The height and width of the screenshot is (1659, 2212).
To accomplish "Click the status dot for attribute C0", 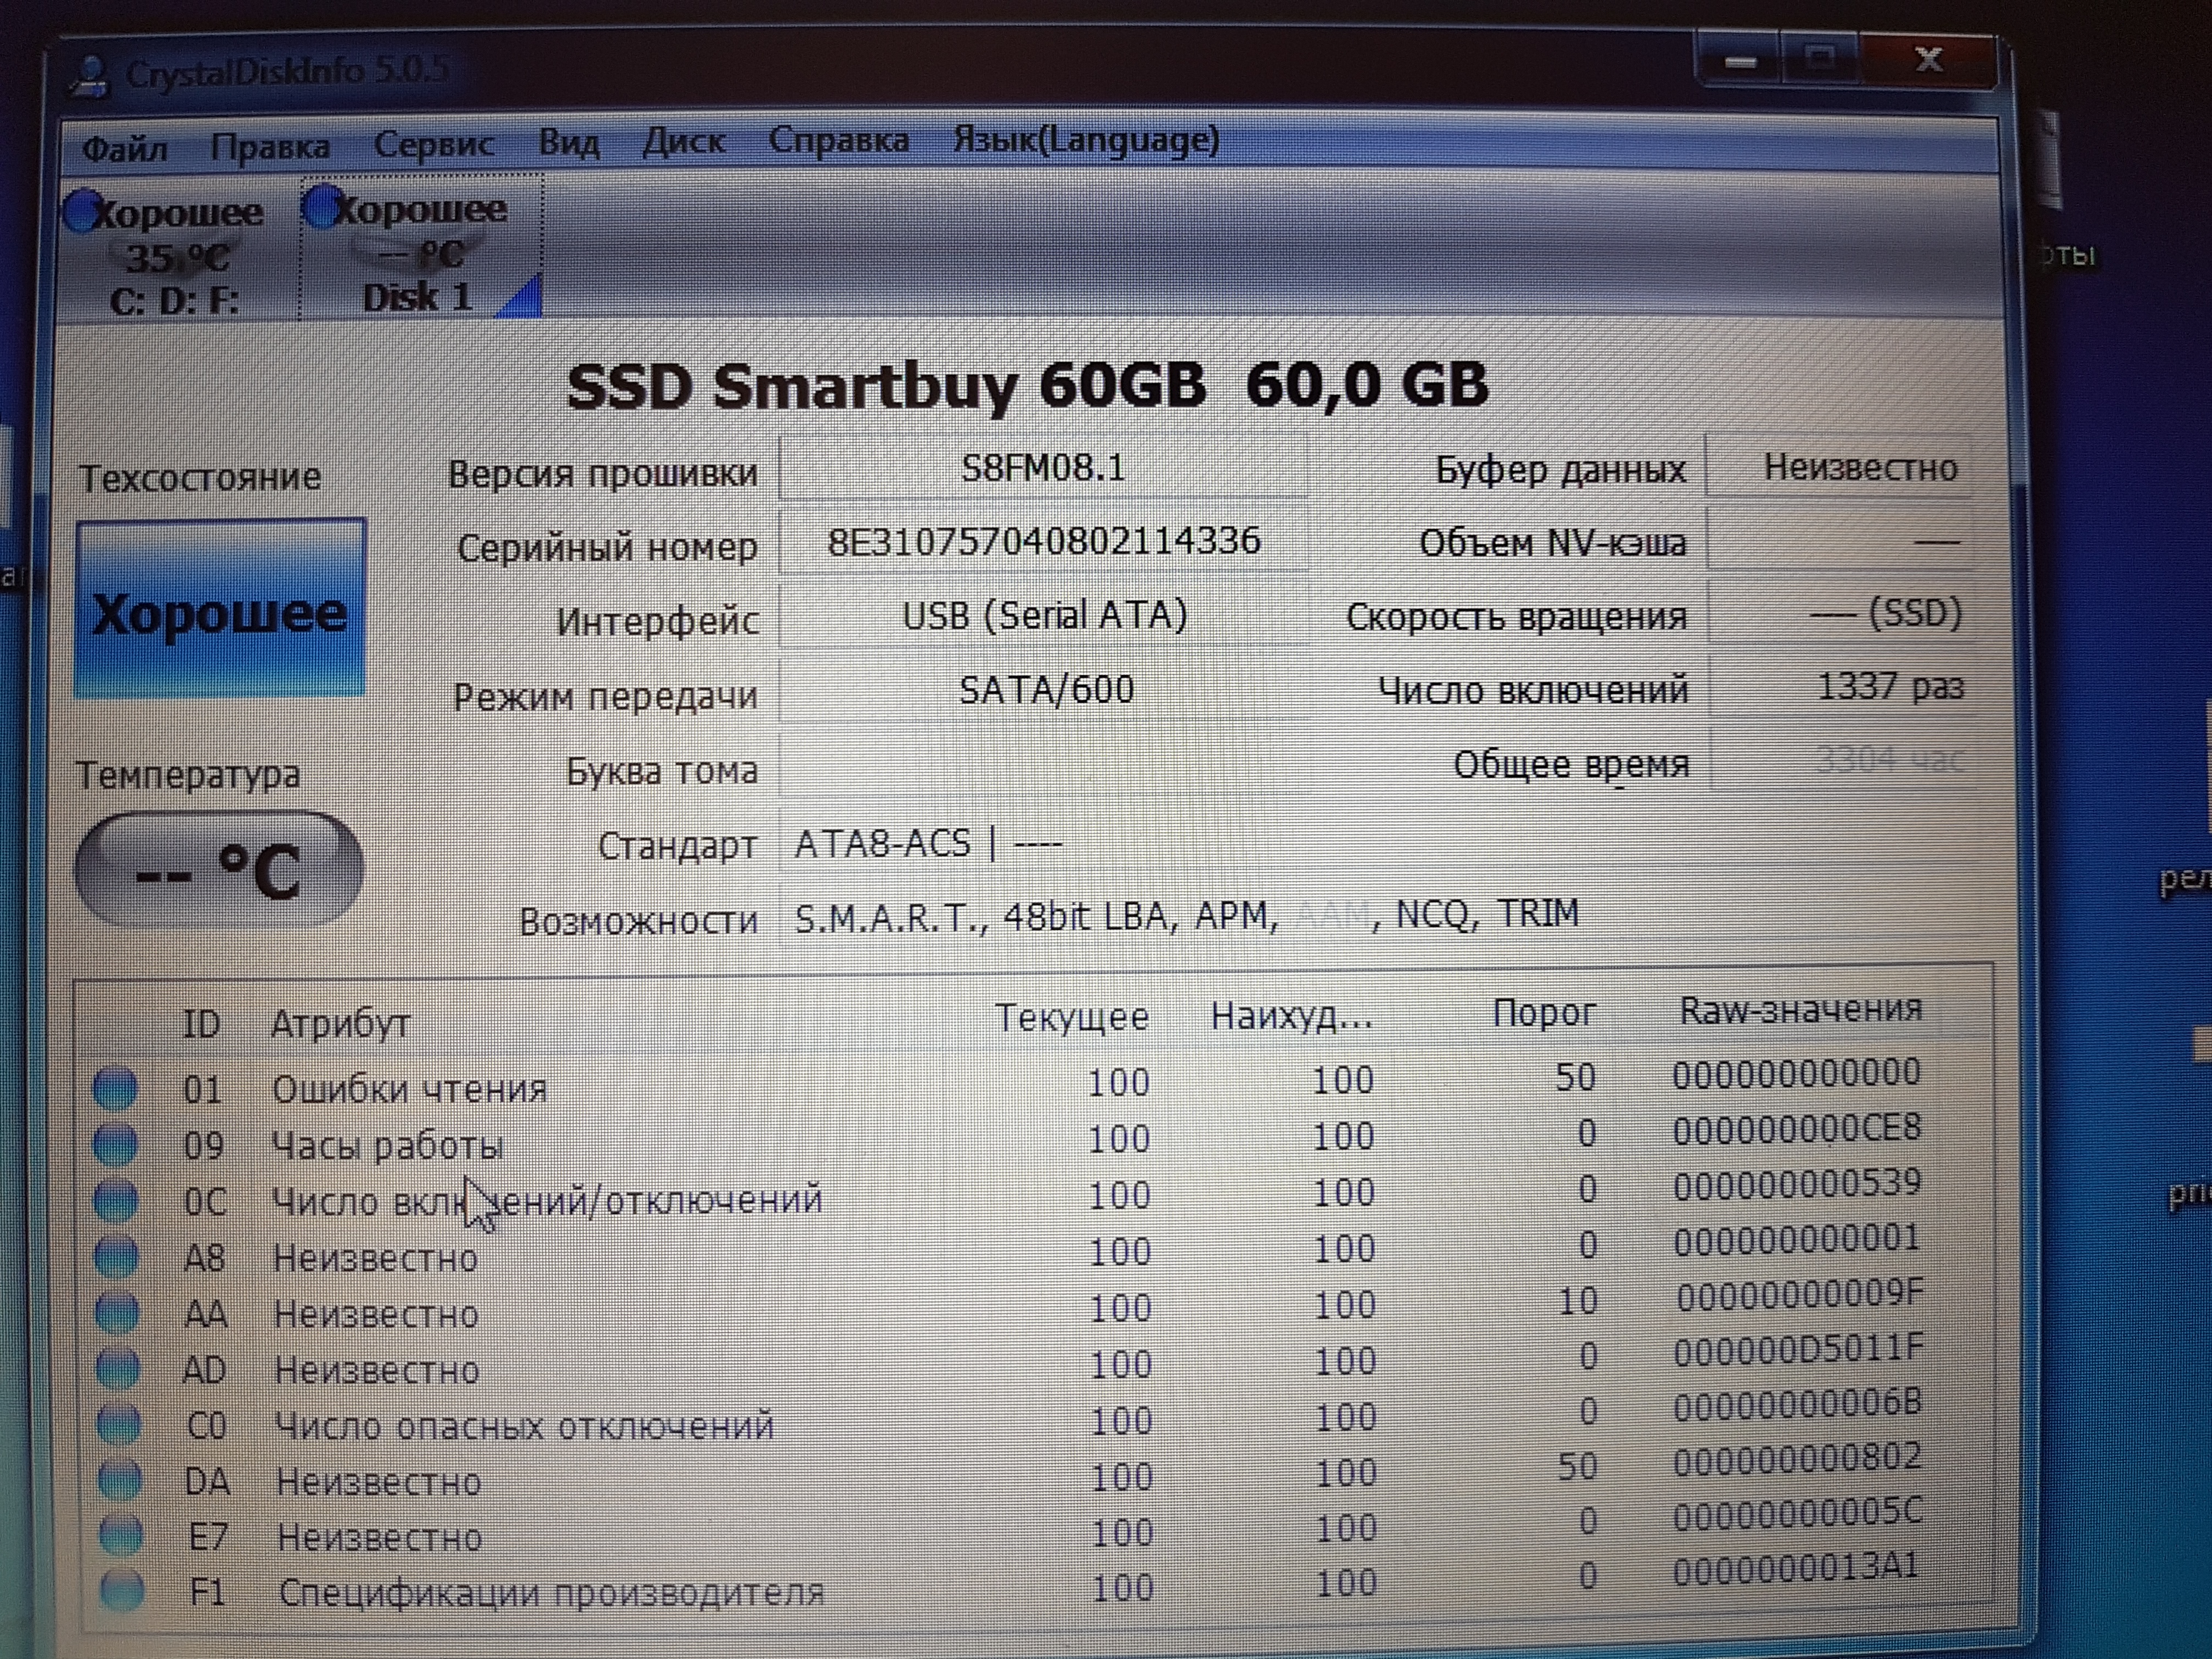I will click(119, 1425).
